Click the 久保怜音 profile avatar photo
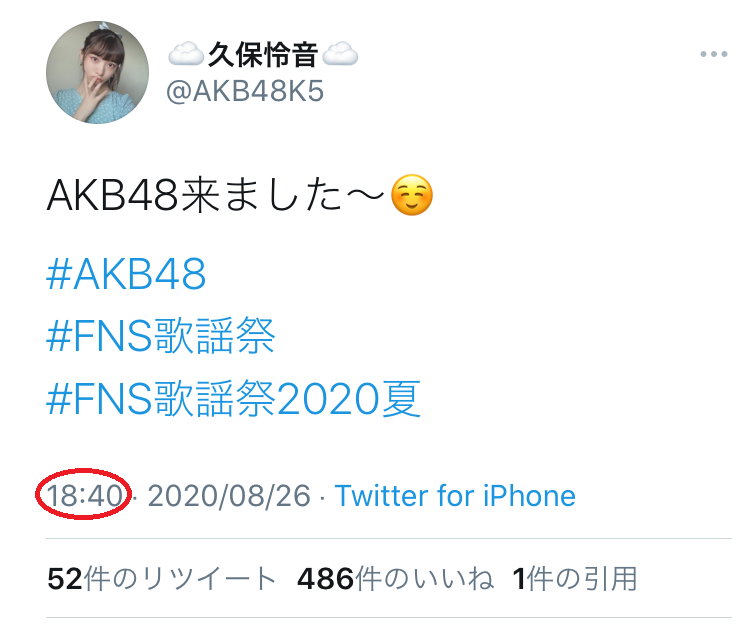 (98, 72)
